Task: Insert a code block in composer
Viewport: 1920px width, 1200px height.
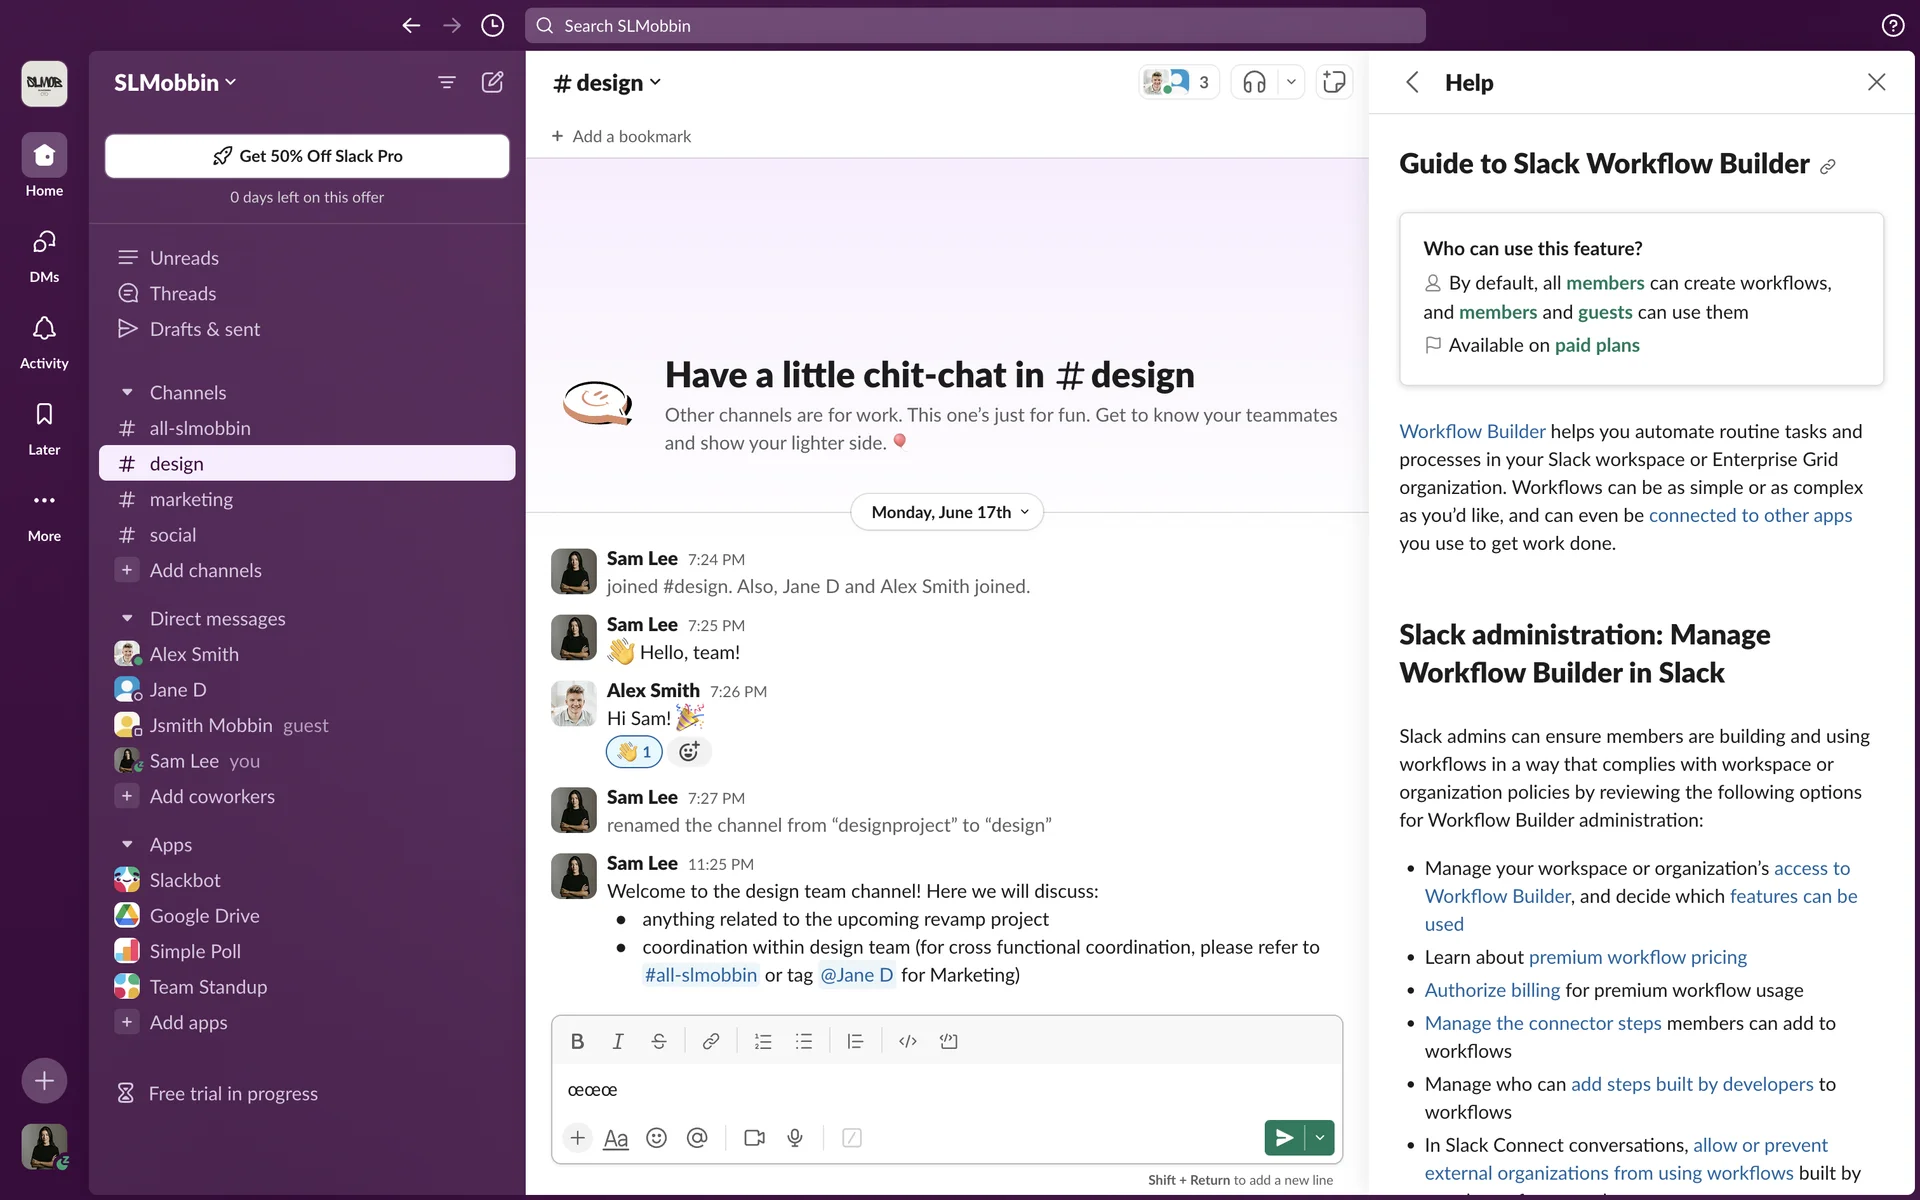Action: (x=948, y=1041)
